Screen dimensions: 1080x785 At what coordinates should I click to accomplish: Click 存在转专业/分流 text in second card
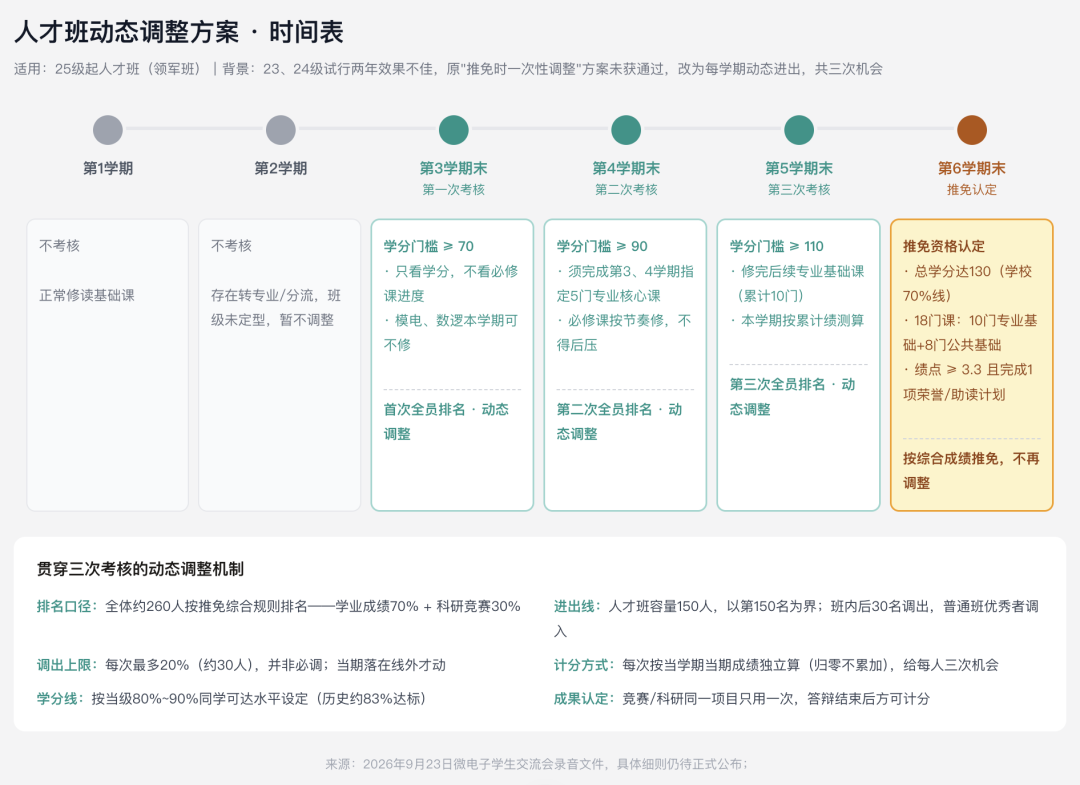(276, 308)
